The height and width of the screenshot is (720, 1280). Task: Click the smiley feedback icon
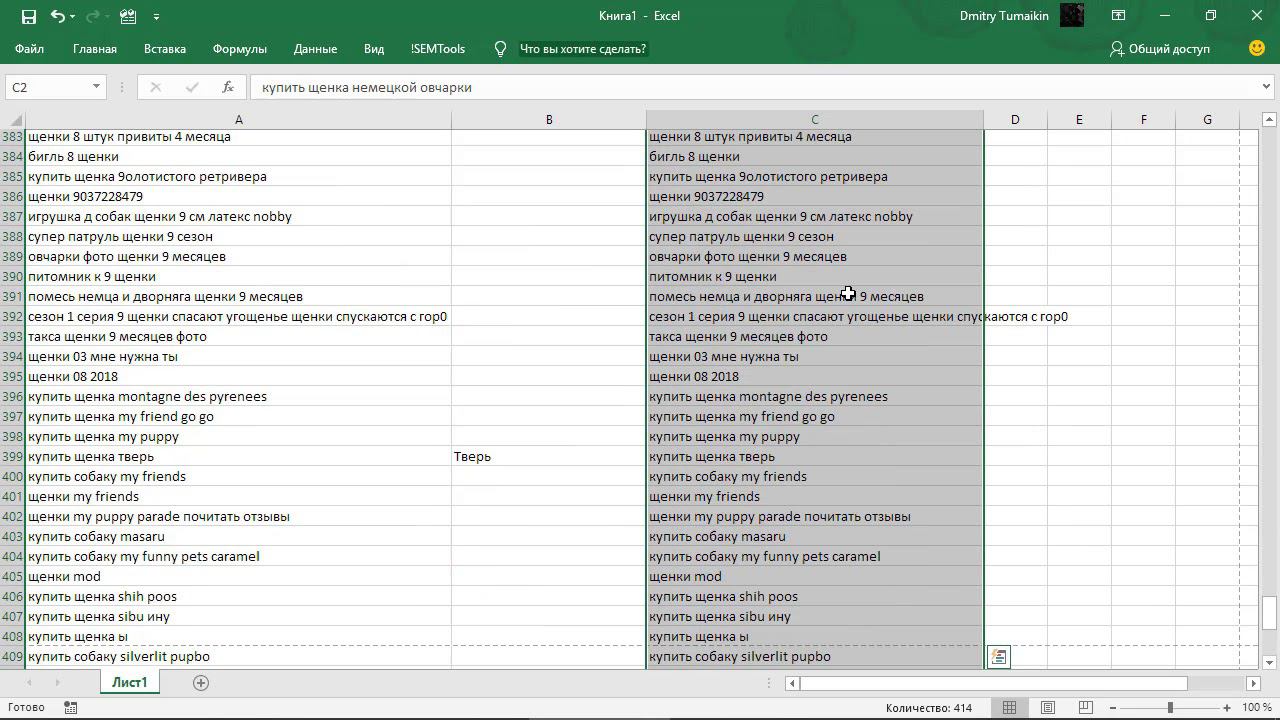pyautogui.click(x=1257, y=48)
